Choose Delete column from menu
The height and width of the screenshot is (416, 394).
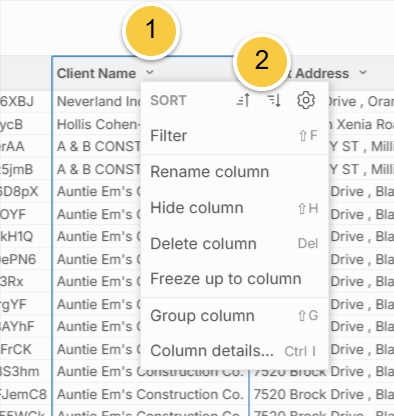(235, 244)
